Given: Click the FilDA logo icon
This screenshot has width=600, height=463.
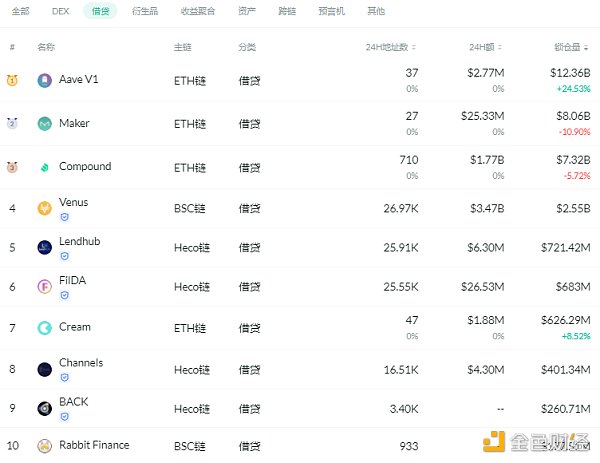Looking at the screenshot, I should 44,287.
